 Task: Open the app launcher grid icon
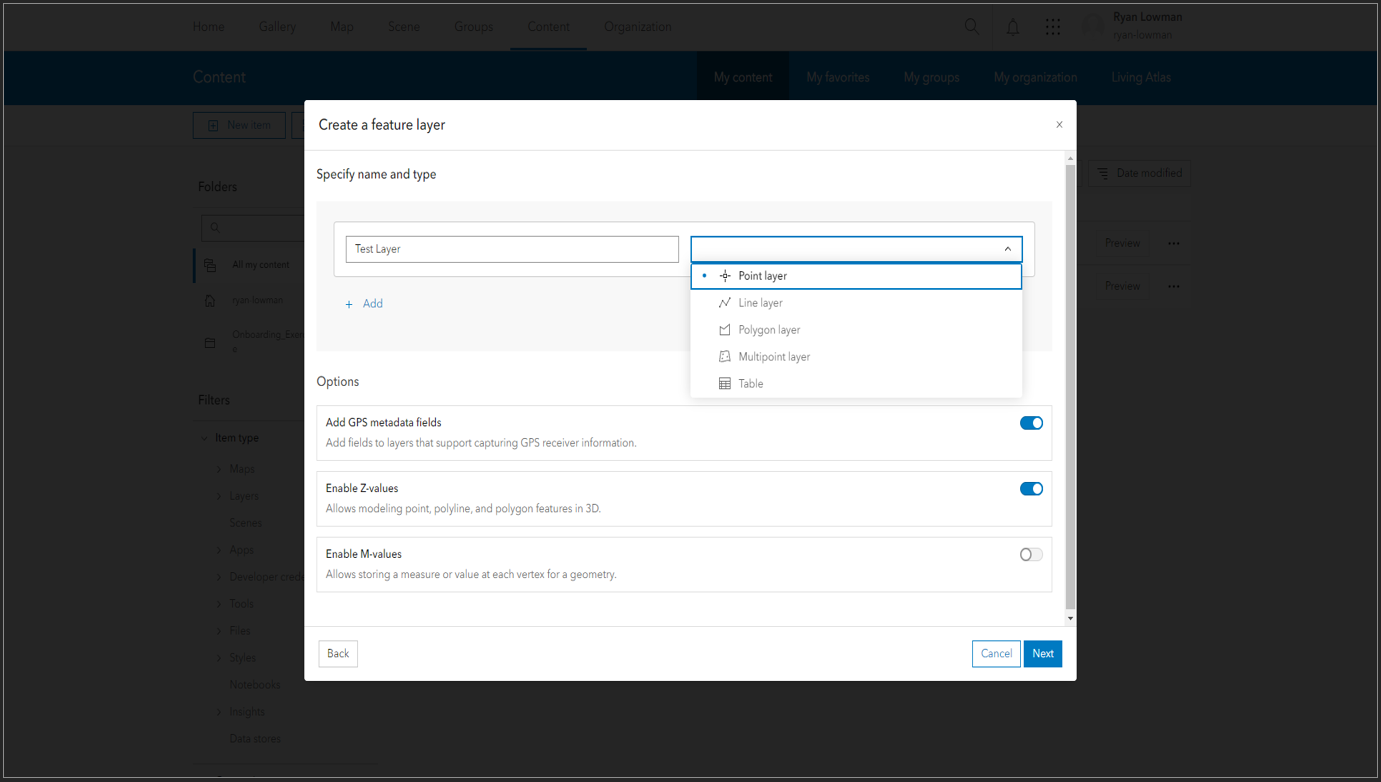(1052, 27)
